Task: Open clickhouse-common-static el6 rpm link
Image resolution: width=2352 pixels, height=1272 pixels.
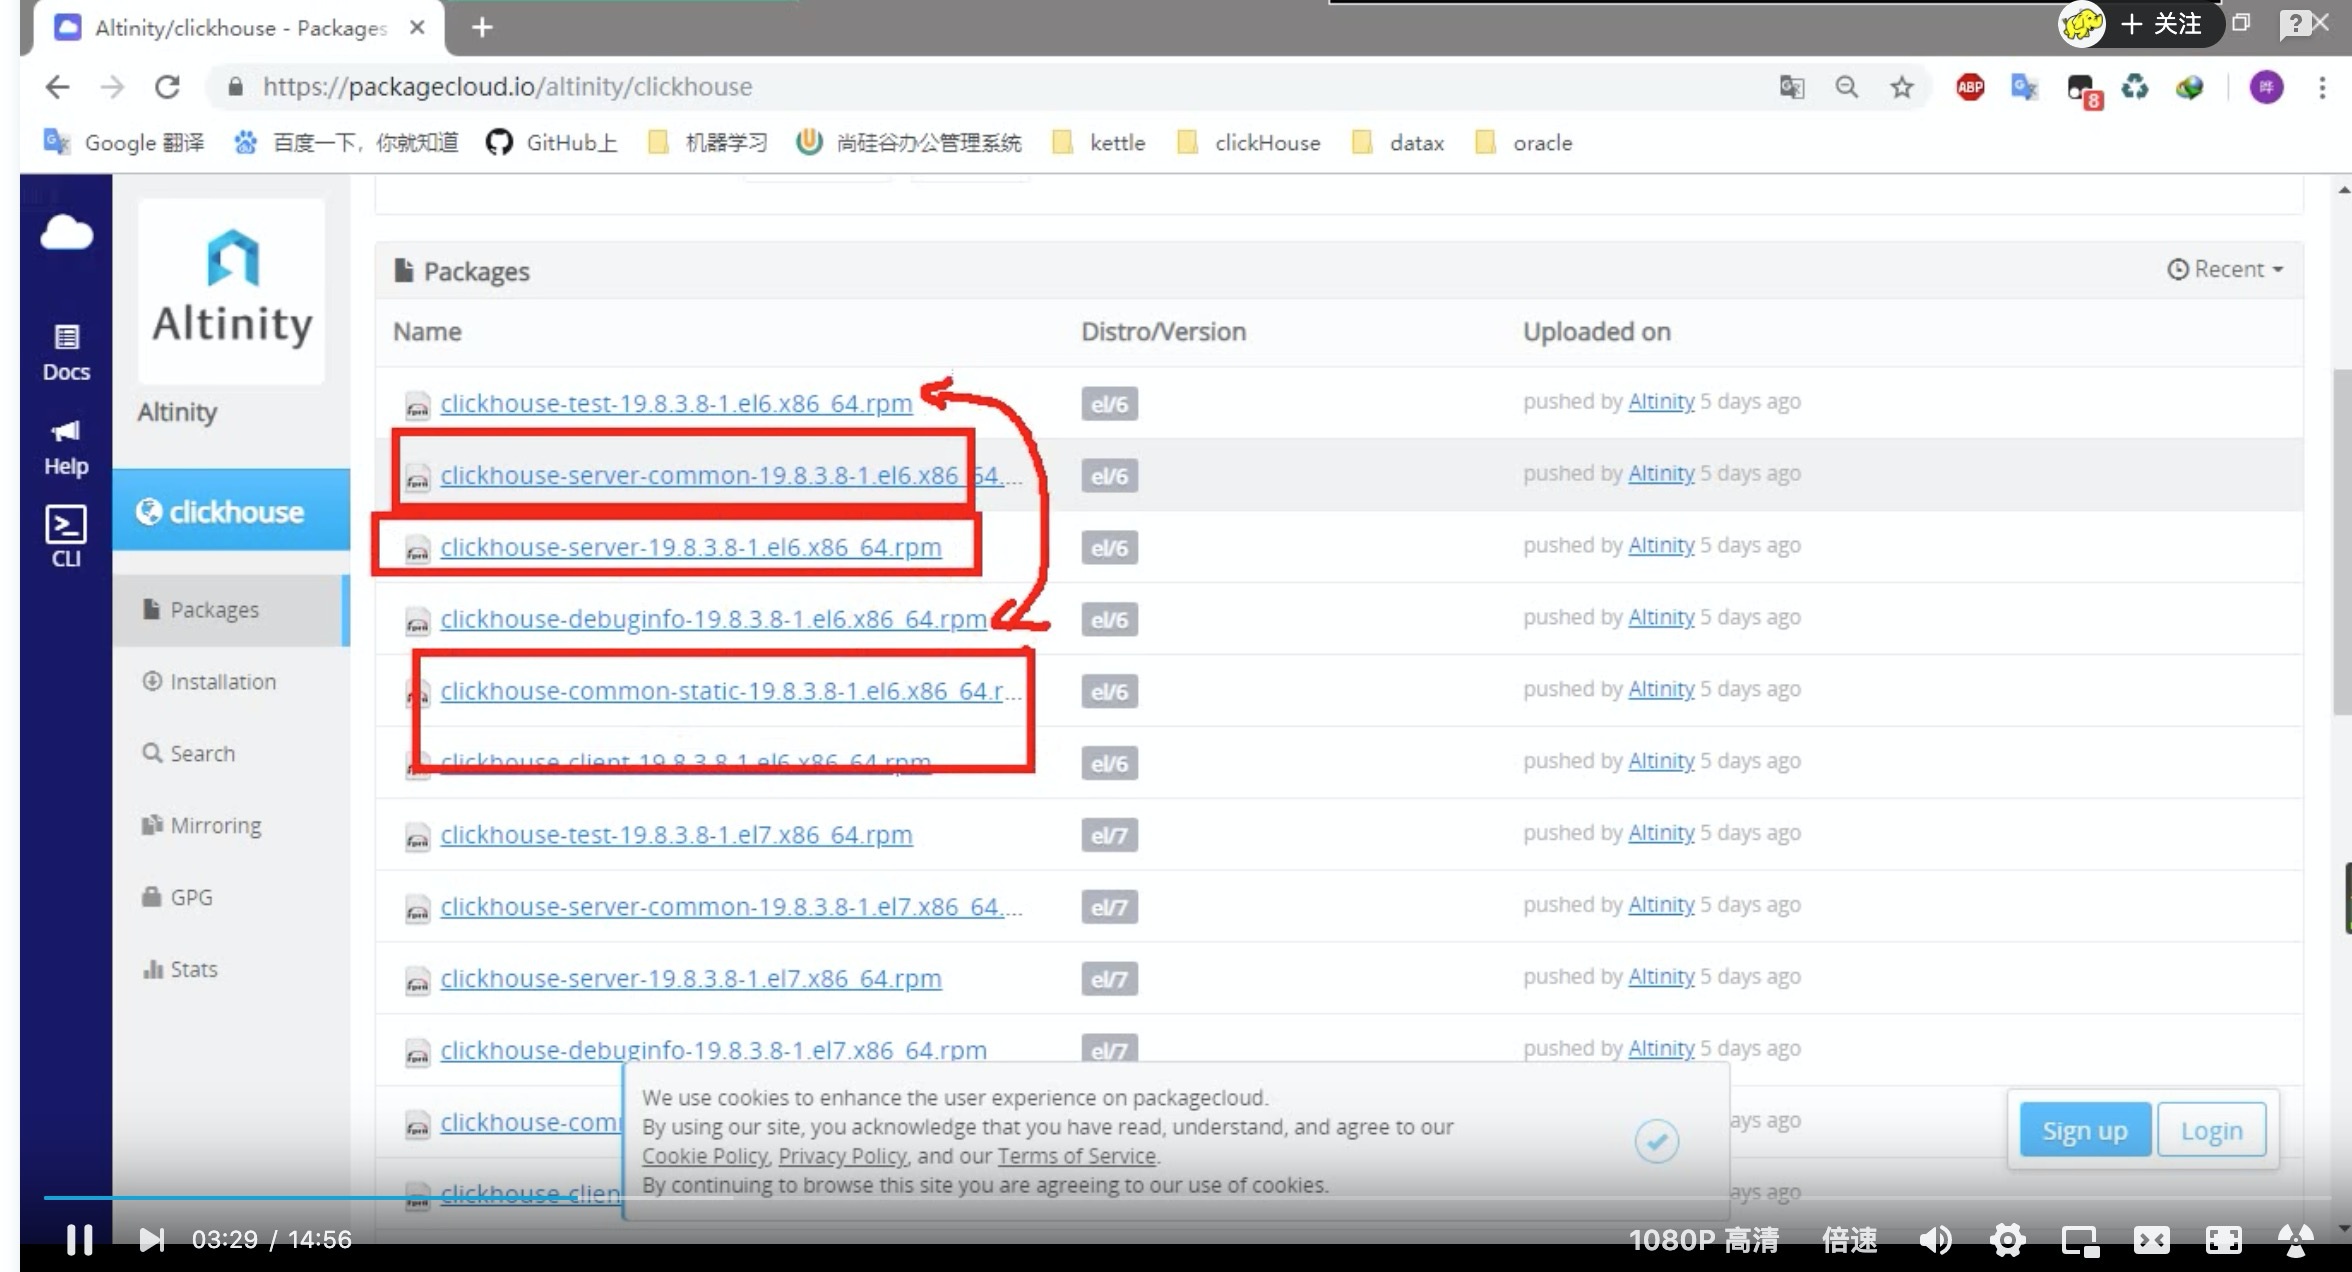Action: point(731,691)
